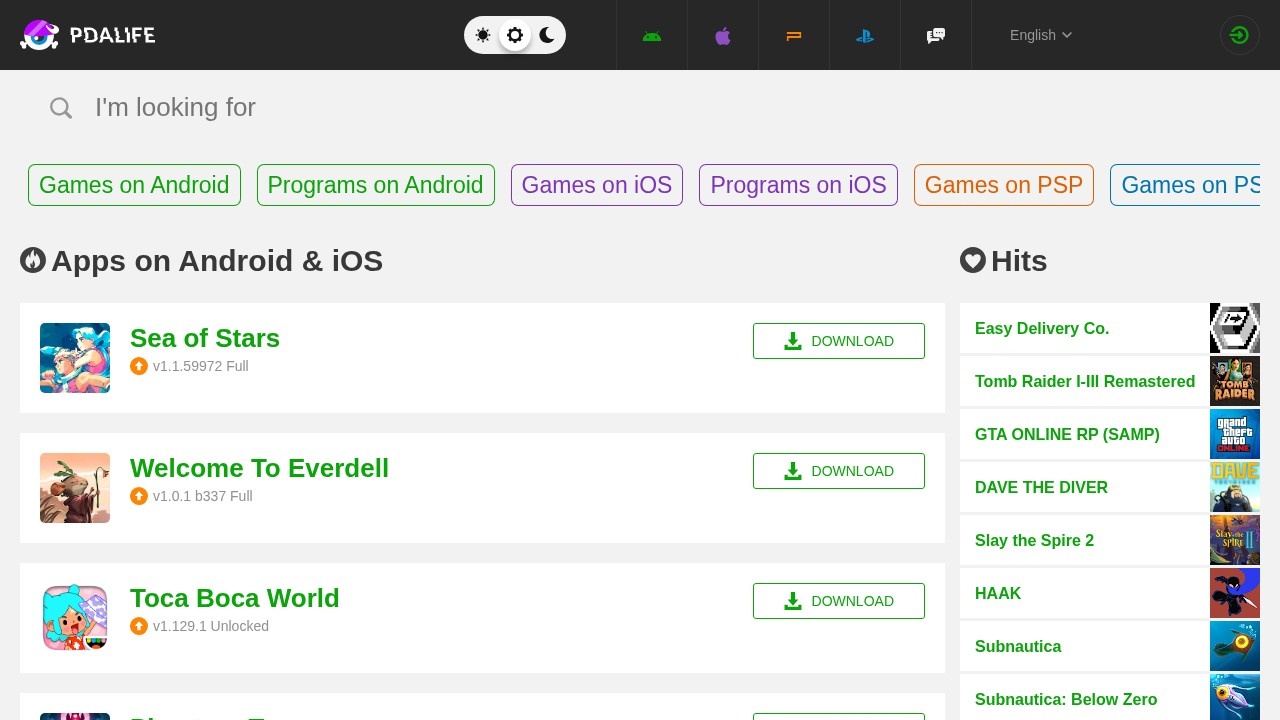Click the Dave the Diver thumbnail
The image size is (1280, 720).
click(x=1235, y=487)
